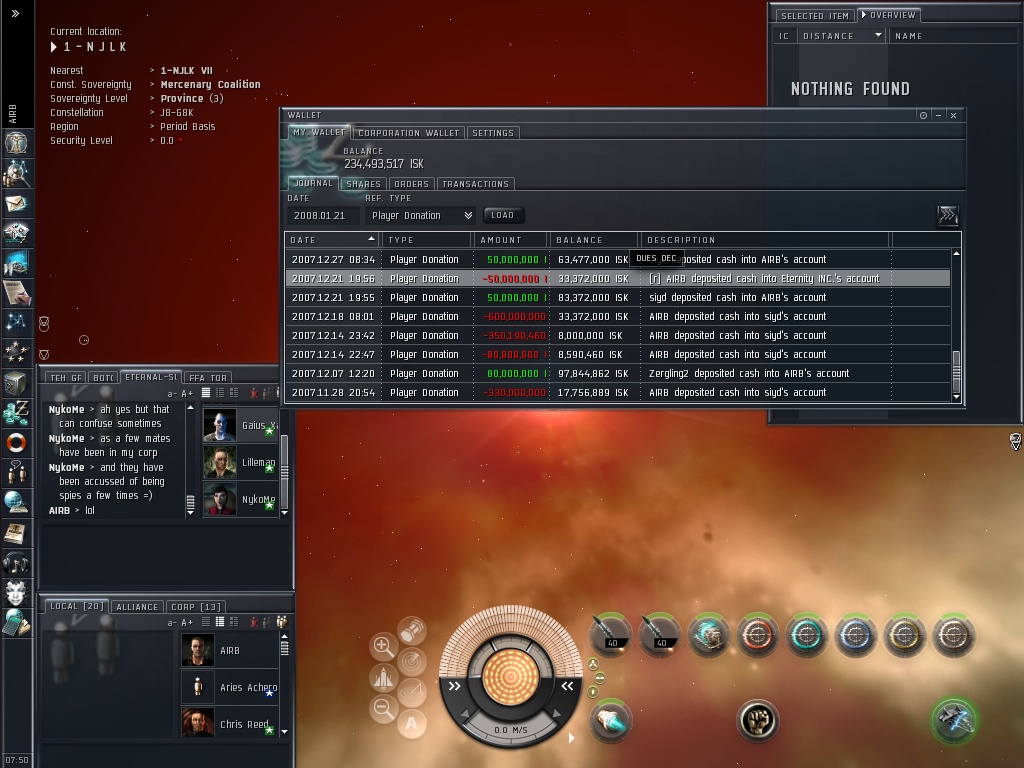Open the ship scanner radar button
This screenshot has height=768, width=1024.
click(411, 662)
